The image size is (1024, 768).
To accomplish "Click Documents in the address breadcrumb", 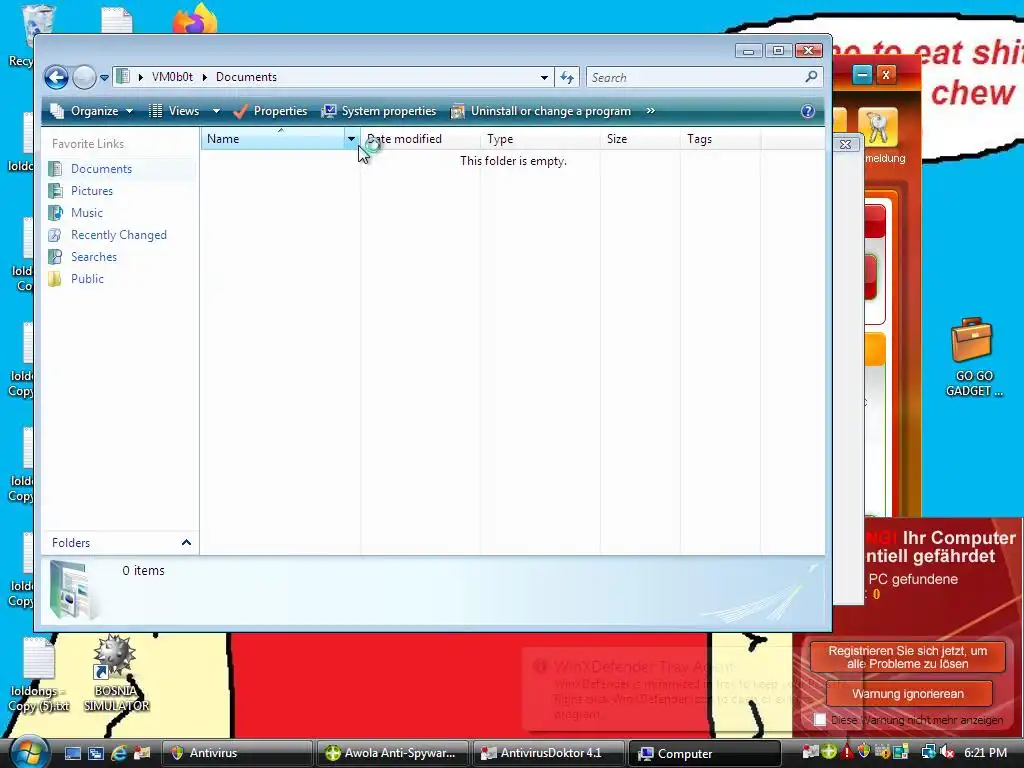I will click(x=246, y=77).
